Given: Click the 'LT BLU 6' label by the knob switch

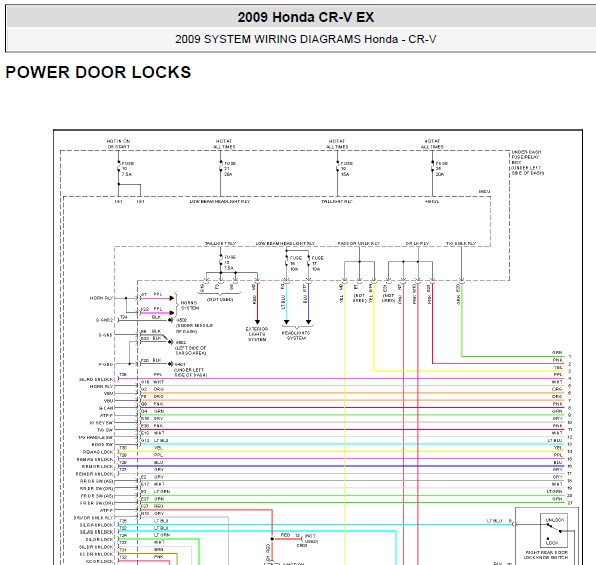Looking at the screenshot, I should (x=499, y=521).
